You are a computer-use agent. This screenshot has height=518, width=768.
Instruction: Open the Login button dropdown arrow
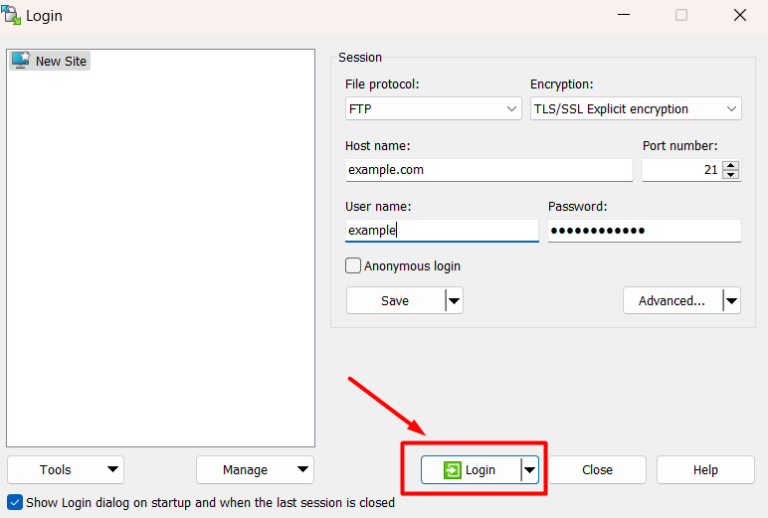tap(529, 470)
